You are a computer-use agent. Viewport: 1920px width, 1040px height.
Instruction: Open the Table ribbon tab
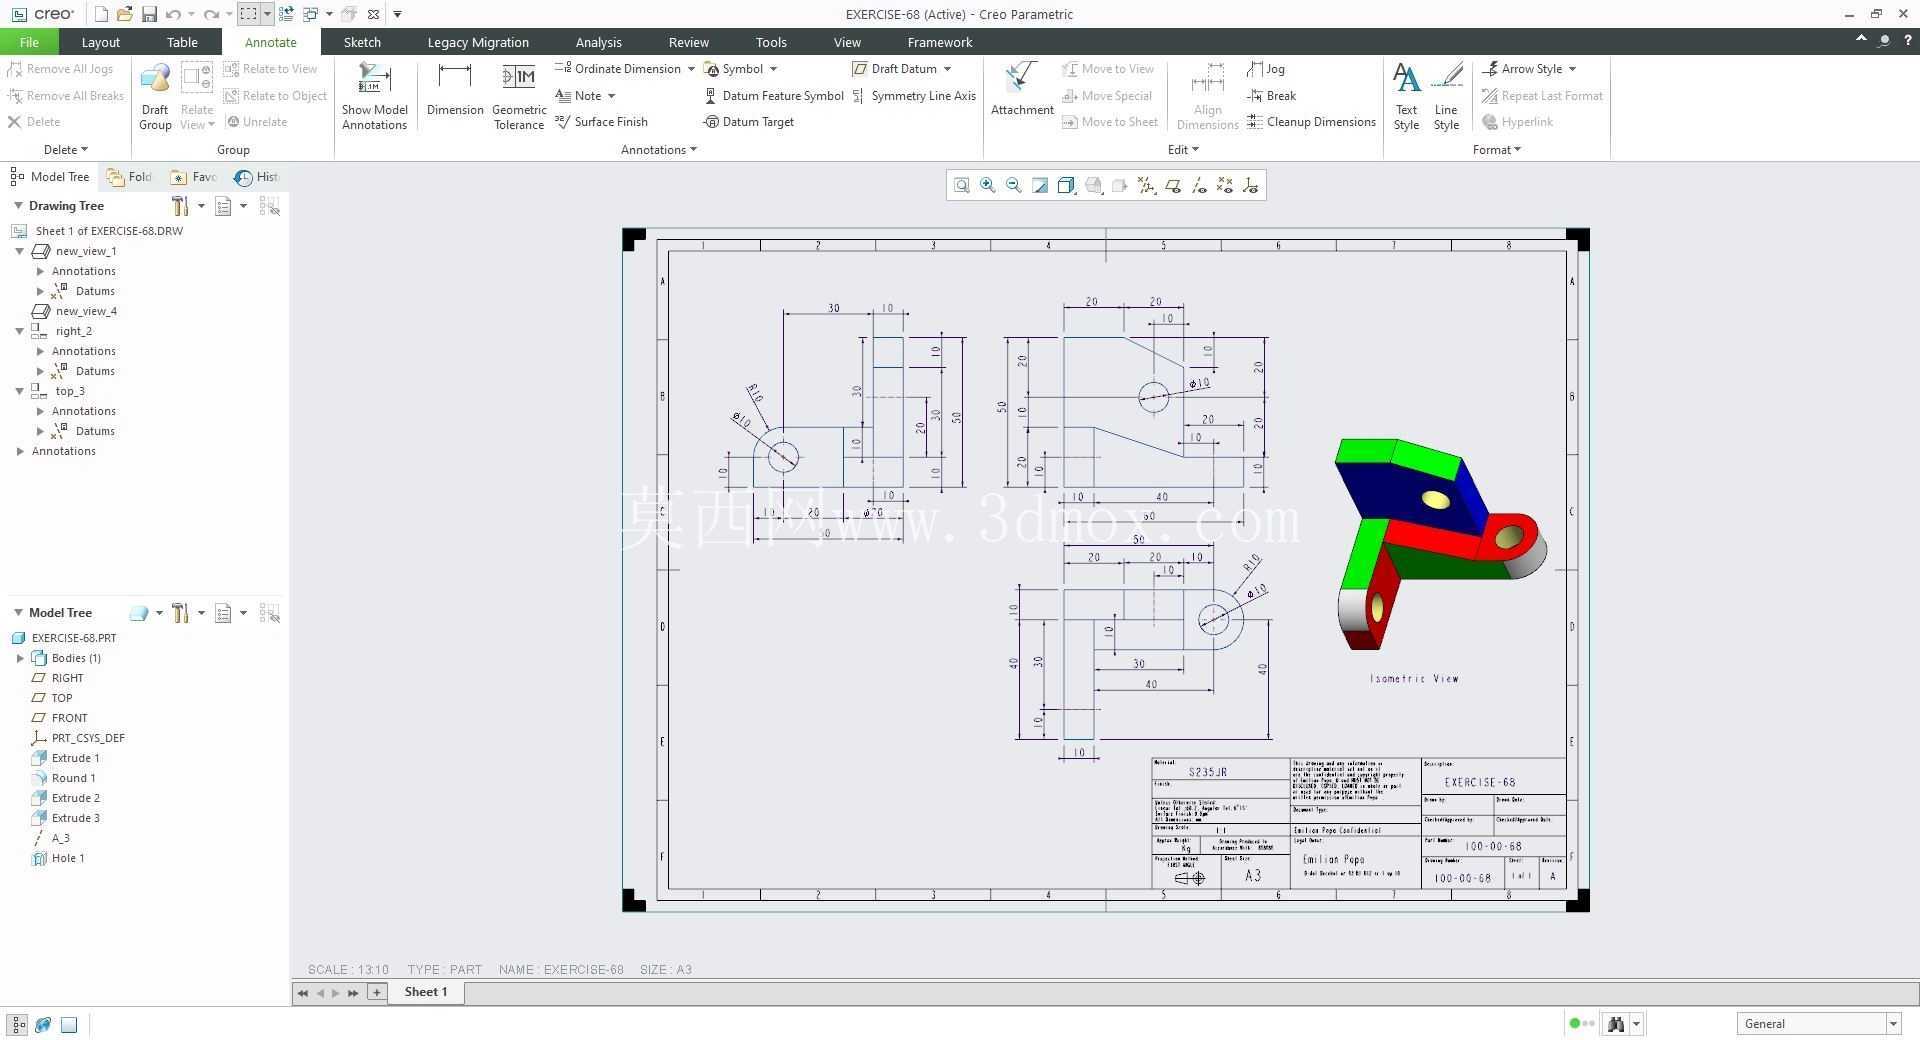[182, 42]
